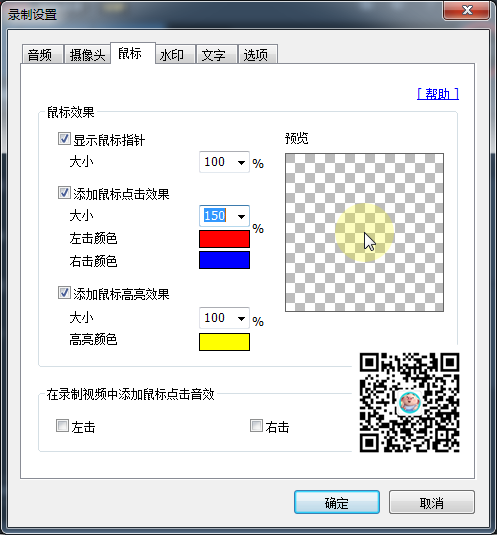Image resolution: width=497 pixels, height=535 pixels.
Task: Expand click effect size dropdown
Action: (x=242, y=216)
